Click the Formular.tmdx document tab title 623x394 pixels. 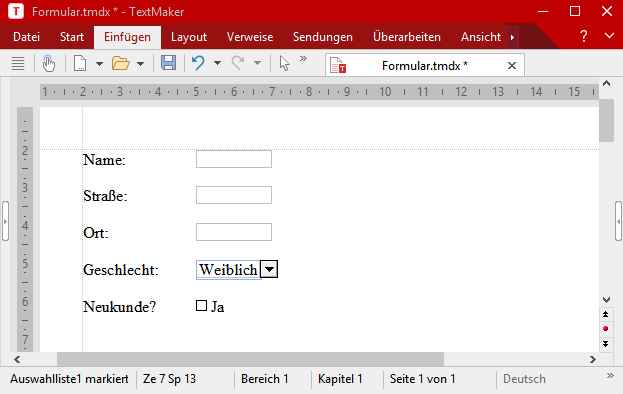425,66
